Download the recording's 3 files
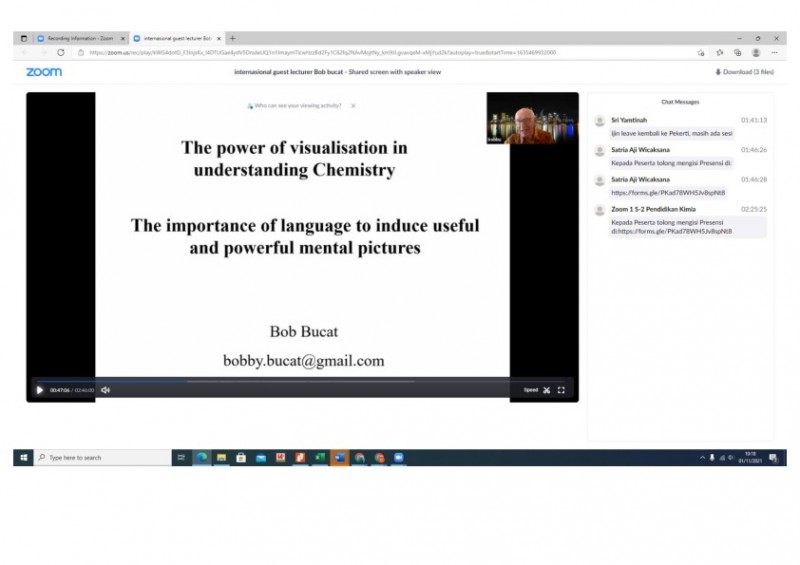The height and width of the screenshot is (565, 800). (745, 72)
